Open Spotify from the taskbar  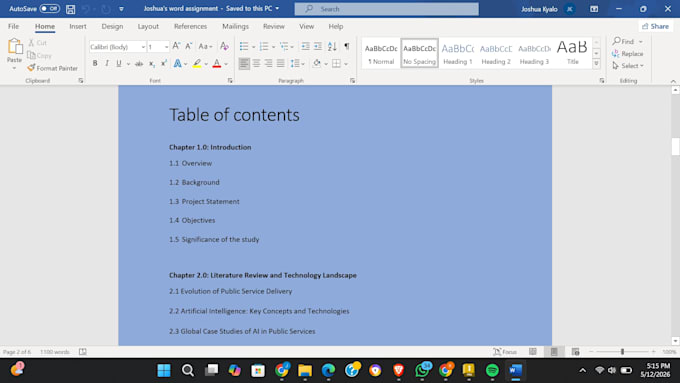[x=492, y=370]
